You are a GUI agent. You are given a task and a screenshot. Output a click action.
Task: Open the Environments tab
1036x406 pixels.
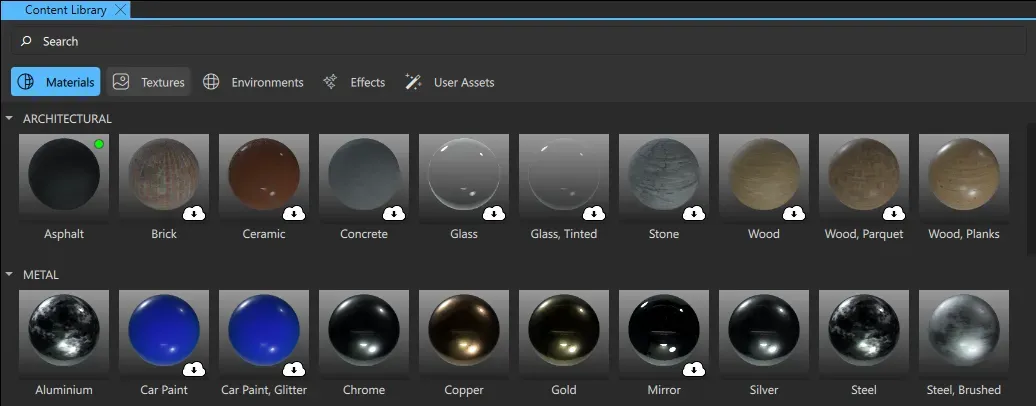[x=253, y=82]
